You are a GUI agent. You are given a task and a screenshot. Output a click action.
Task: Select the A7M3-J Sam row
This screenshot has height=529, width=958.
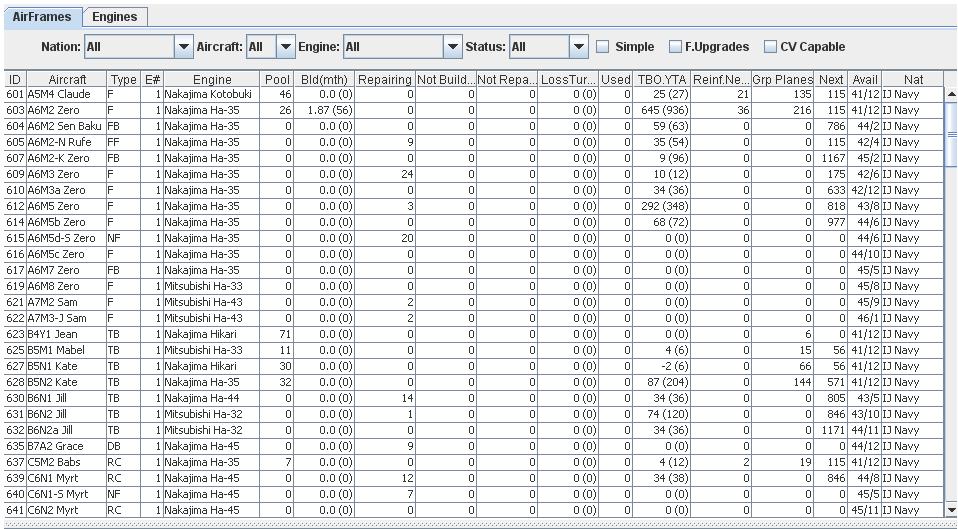coord(474,318)
